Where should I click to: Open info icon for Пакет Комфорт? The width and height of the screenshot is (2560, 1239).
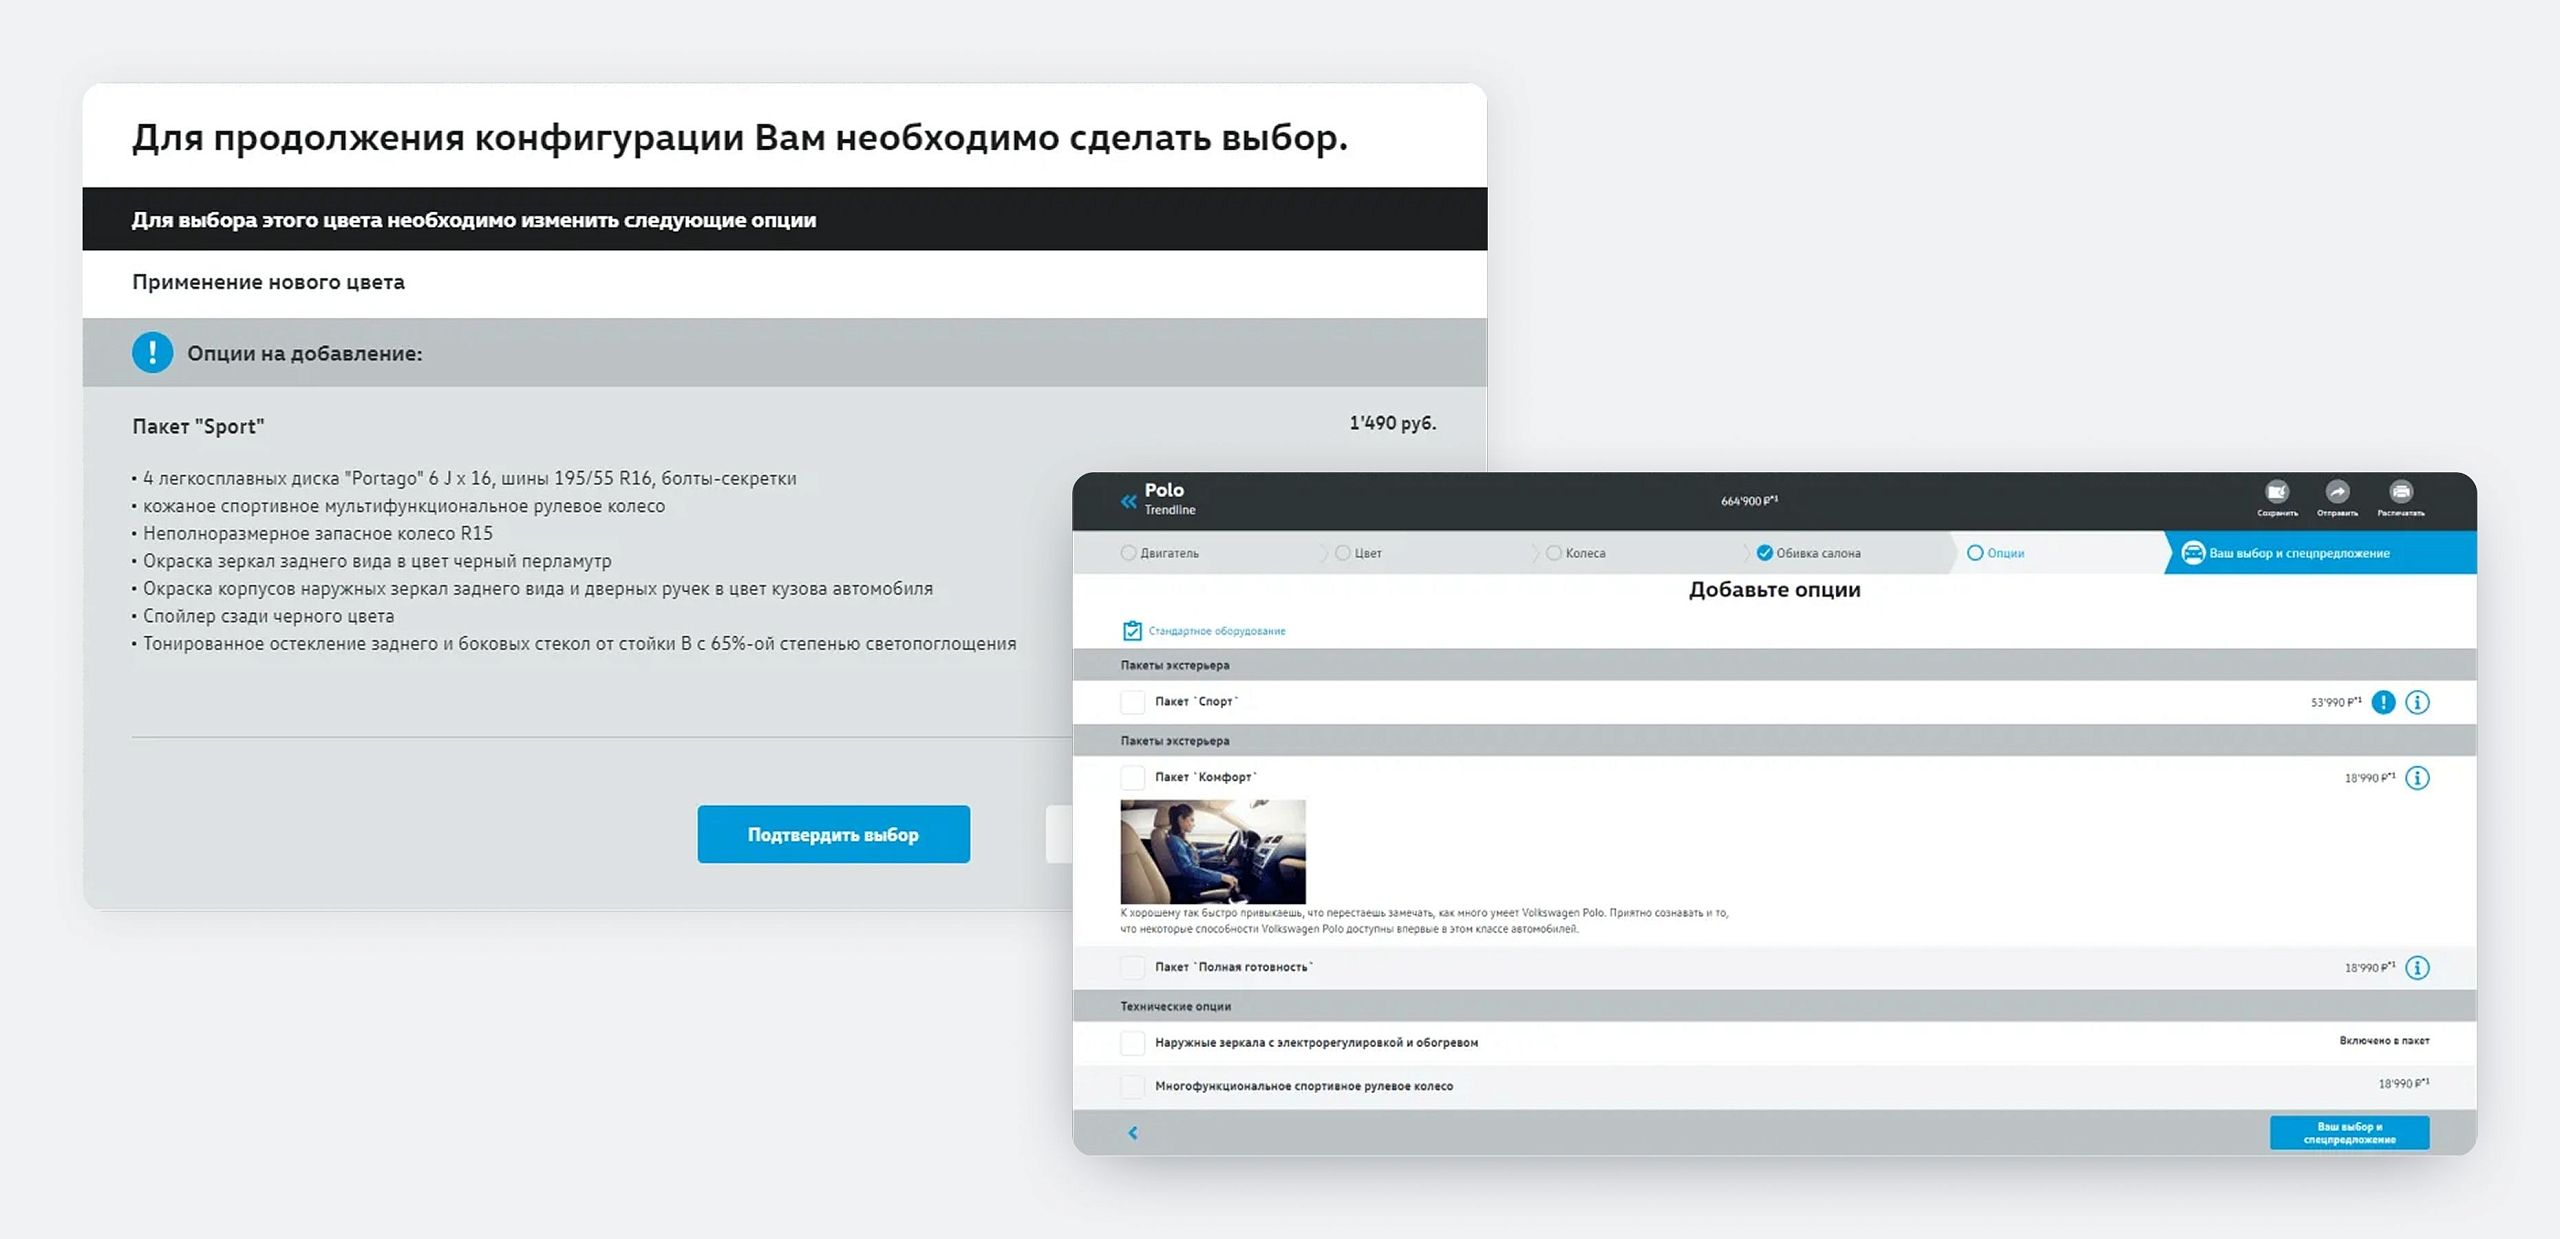pyautogui.click(x=2417, y=778)
